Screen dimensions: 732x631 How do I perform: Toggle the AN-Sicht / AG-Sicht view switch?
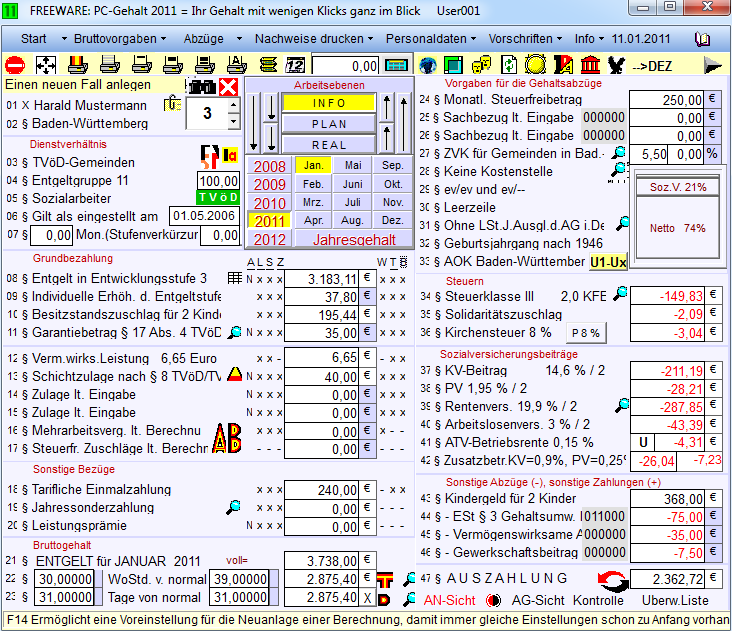pos(492,601)
